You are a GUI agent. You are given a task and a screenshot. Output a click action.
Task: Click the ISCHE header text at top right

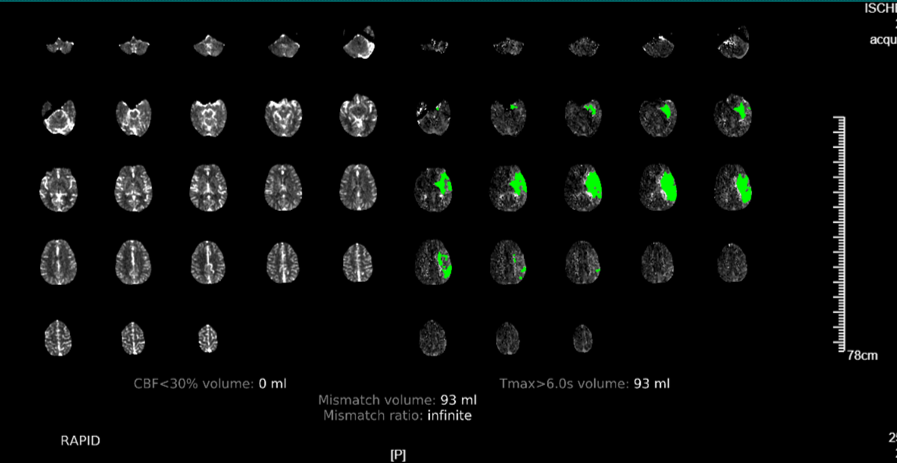[879, 8]
